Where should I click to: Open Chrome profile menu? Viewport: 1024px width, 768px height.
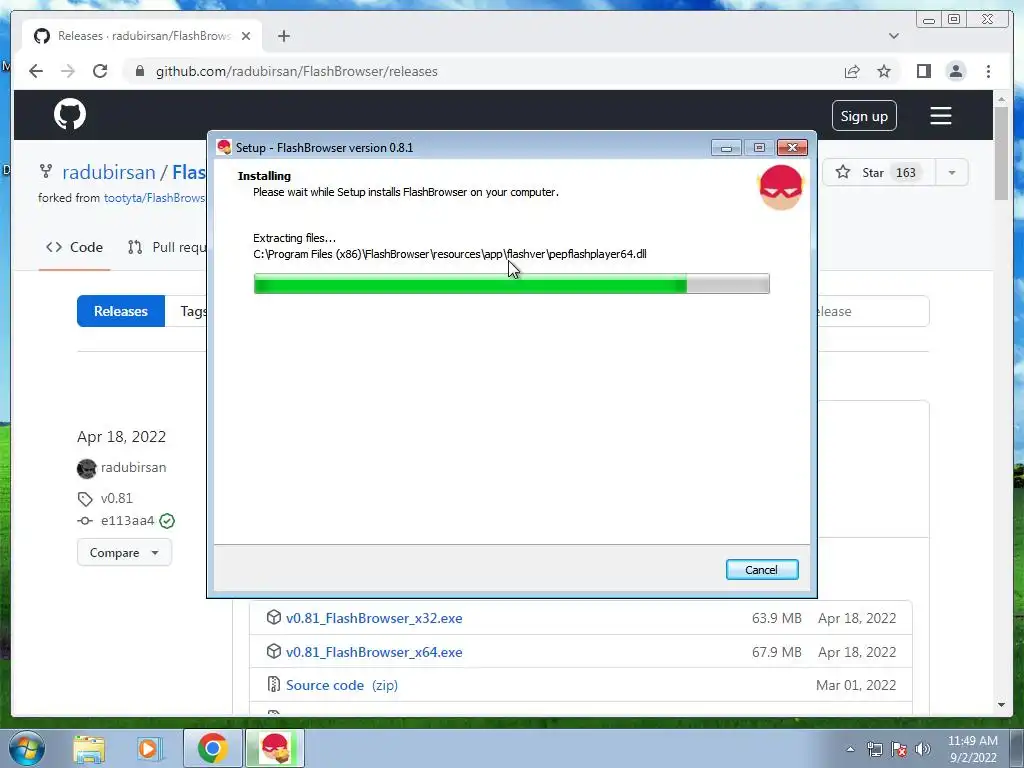[x=955, y=71]
